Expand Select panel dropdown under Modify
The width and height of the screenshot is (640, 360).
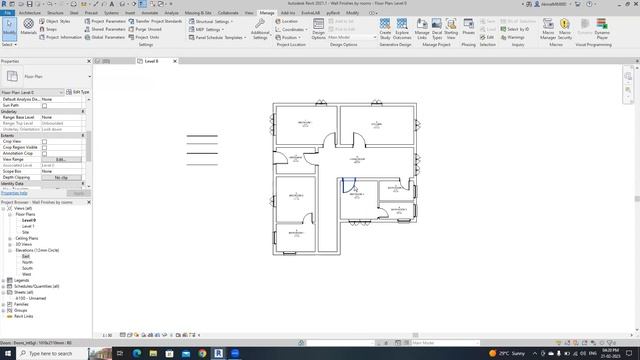[9, 44]
